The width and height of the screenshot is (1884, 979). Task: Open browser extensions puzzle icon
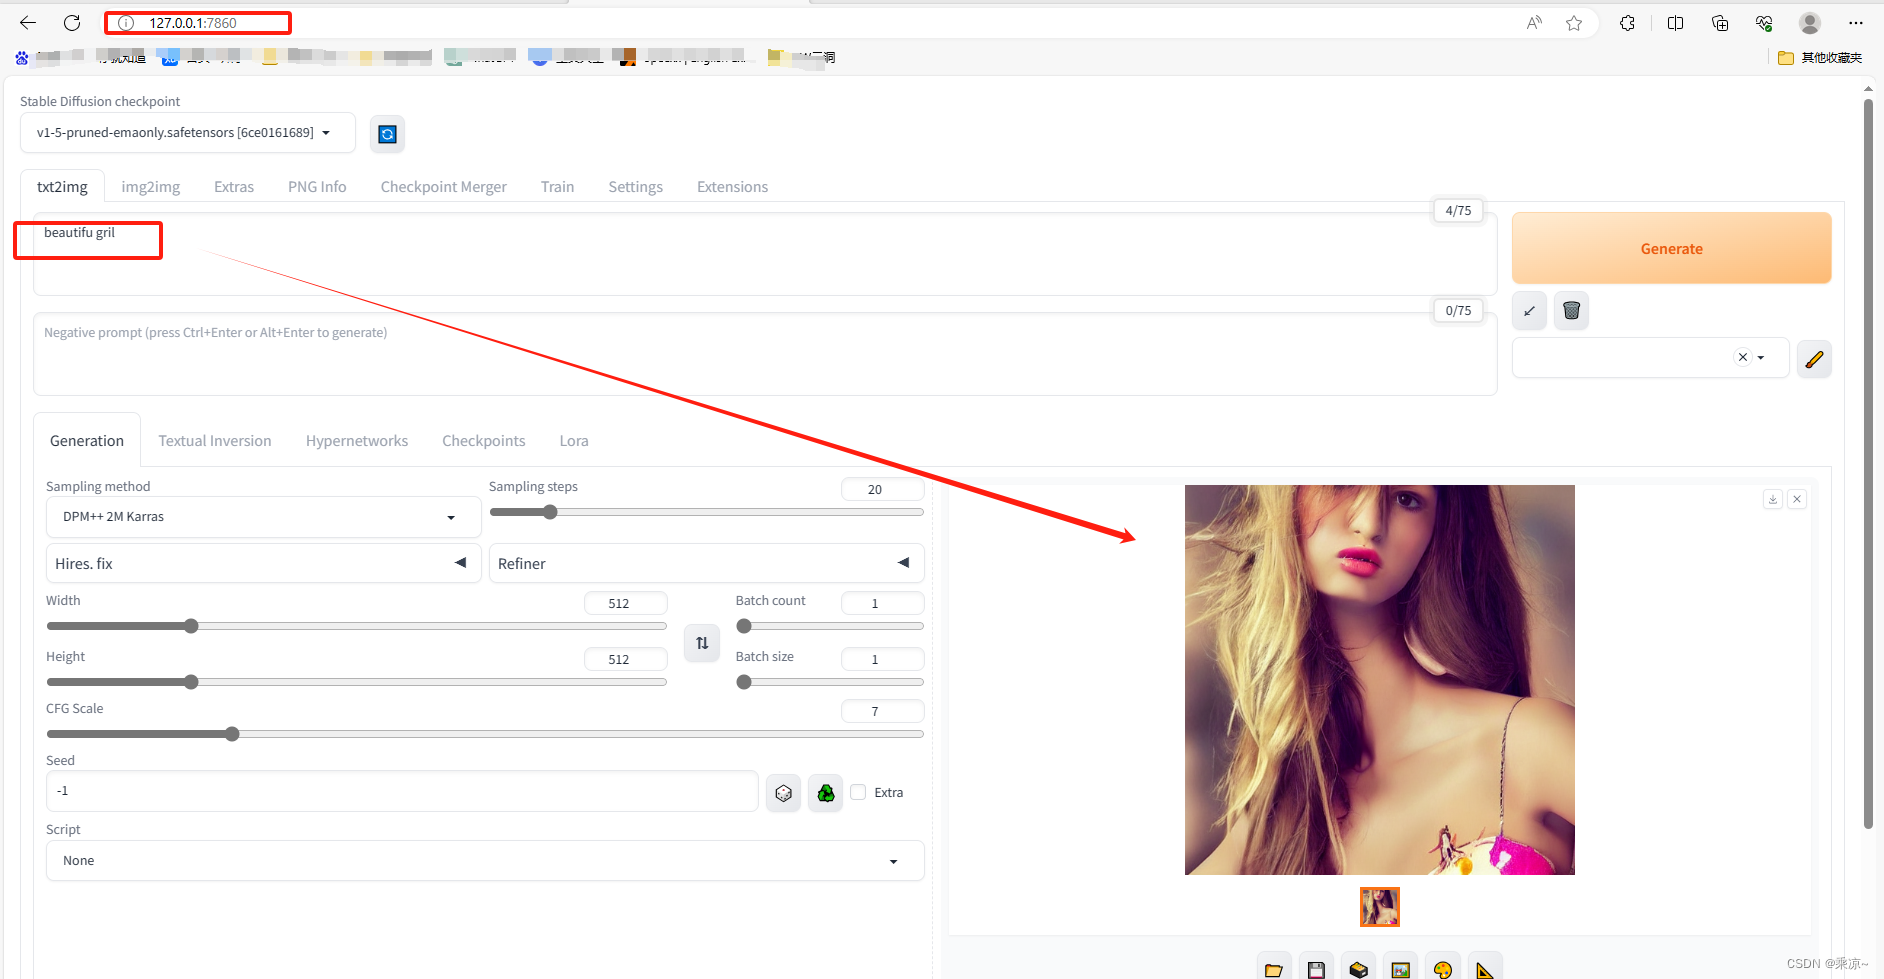[x=1627, y=22]
